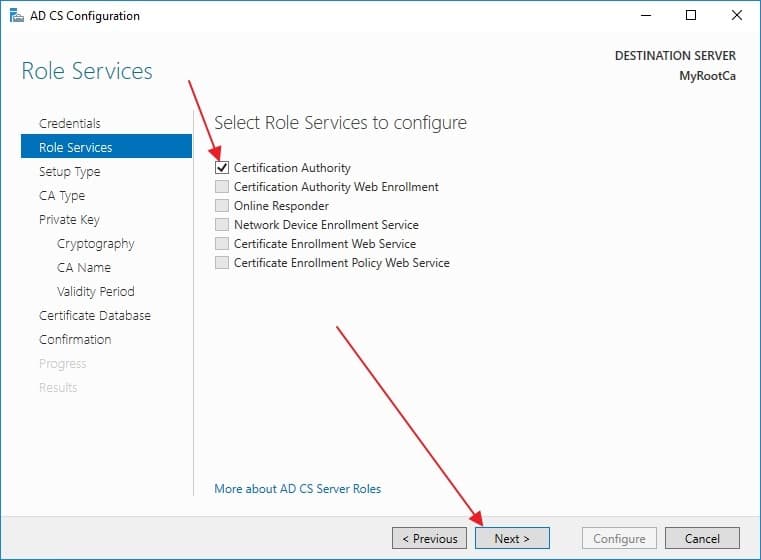Click the MyRootCa destination server name
Image resolution: width=761 pixels, height=560 pixels.
707,76
